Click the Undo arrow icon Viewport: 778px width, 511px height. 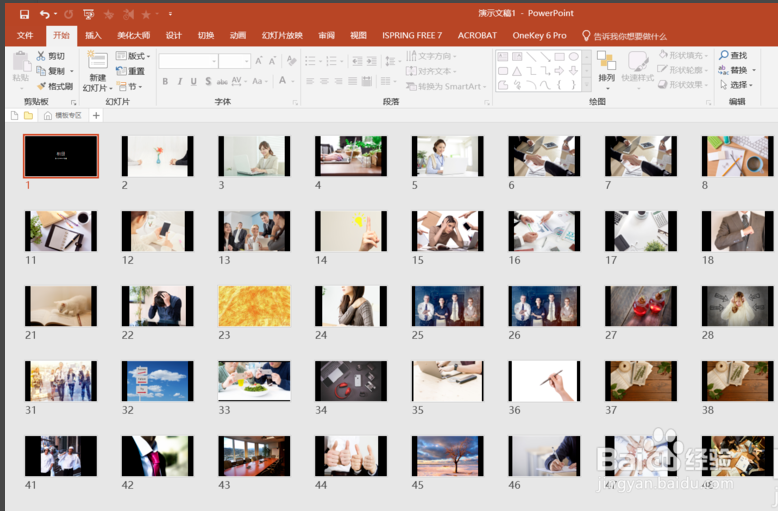pyautogui.click(x=45, y=14)
